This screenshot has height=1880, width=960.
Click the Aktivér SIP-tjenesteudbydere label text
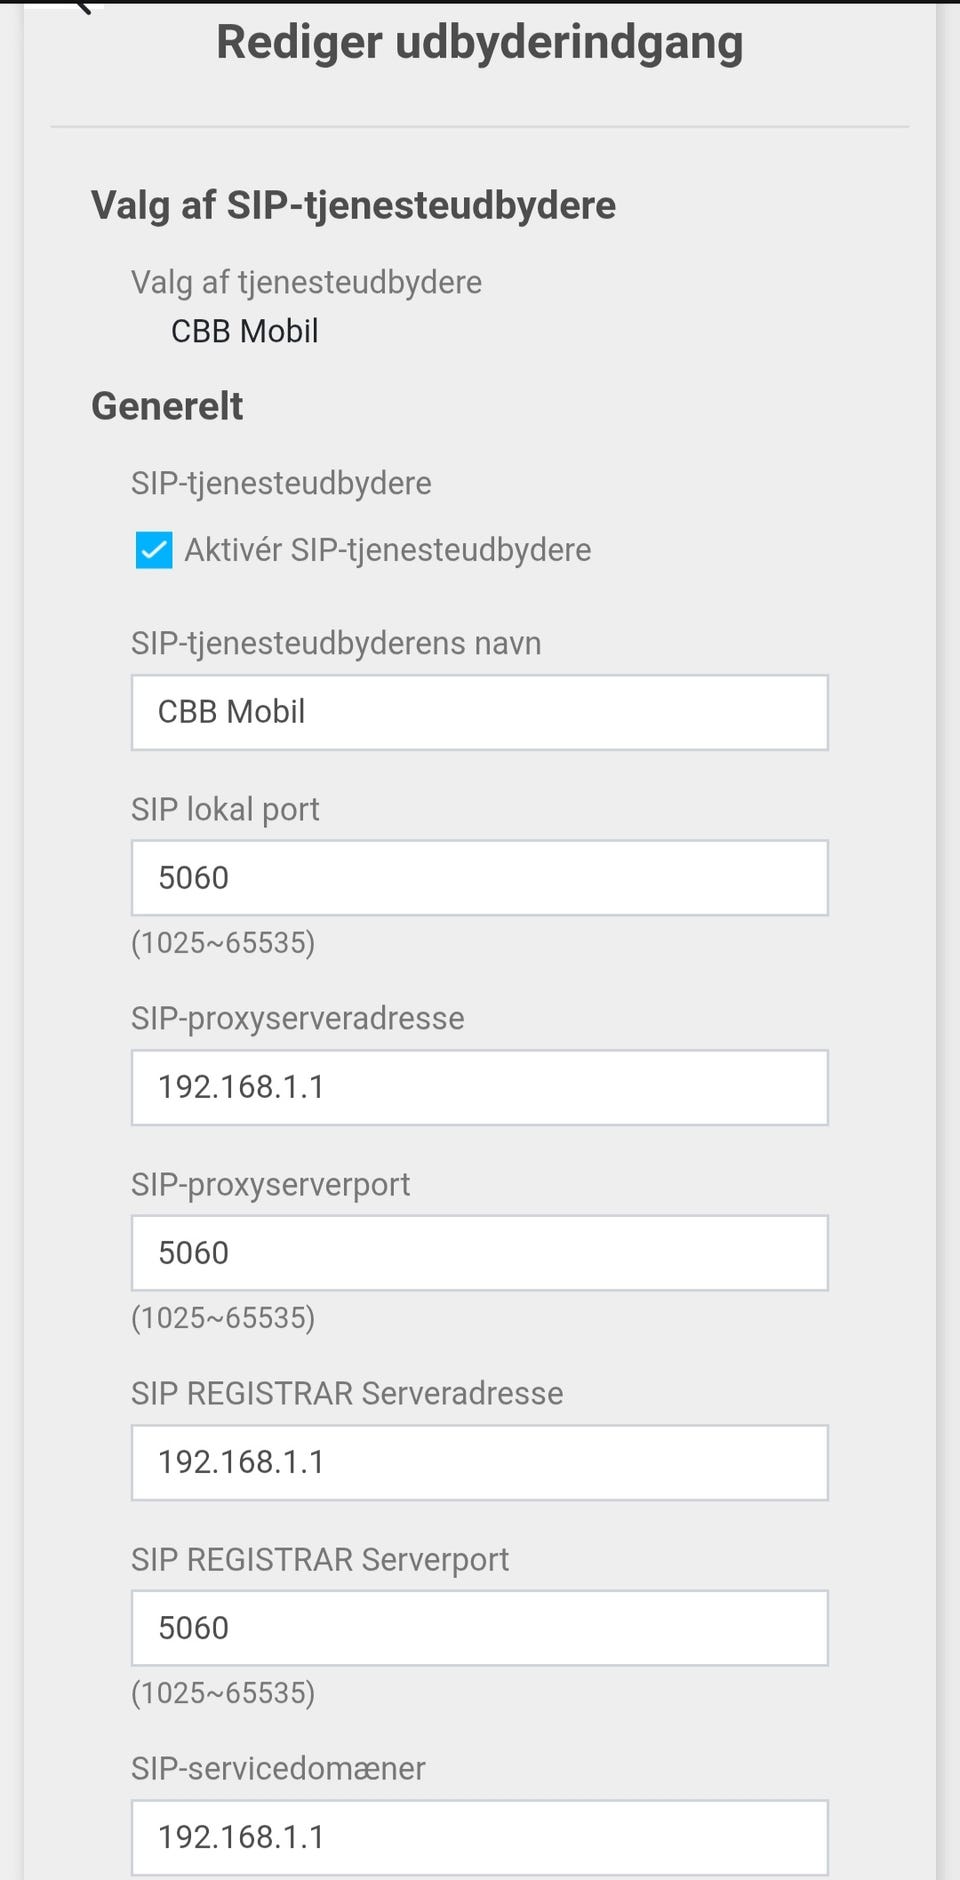pyautogui.click(x=387, y=550)
